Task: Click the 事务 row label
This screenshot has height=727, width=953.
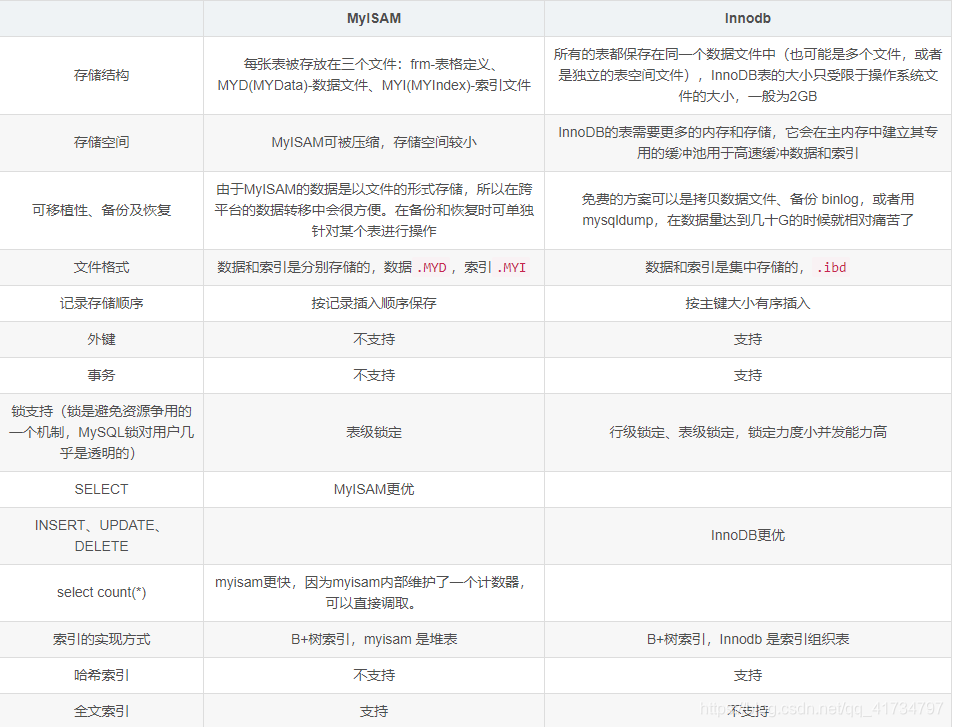Action: [x=101, y=375]
